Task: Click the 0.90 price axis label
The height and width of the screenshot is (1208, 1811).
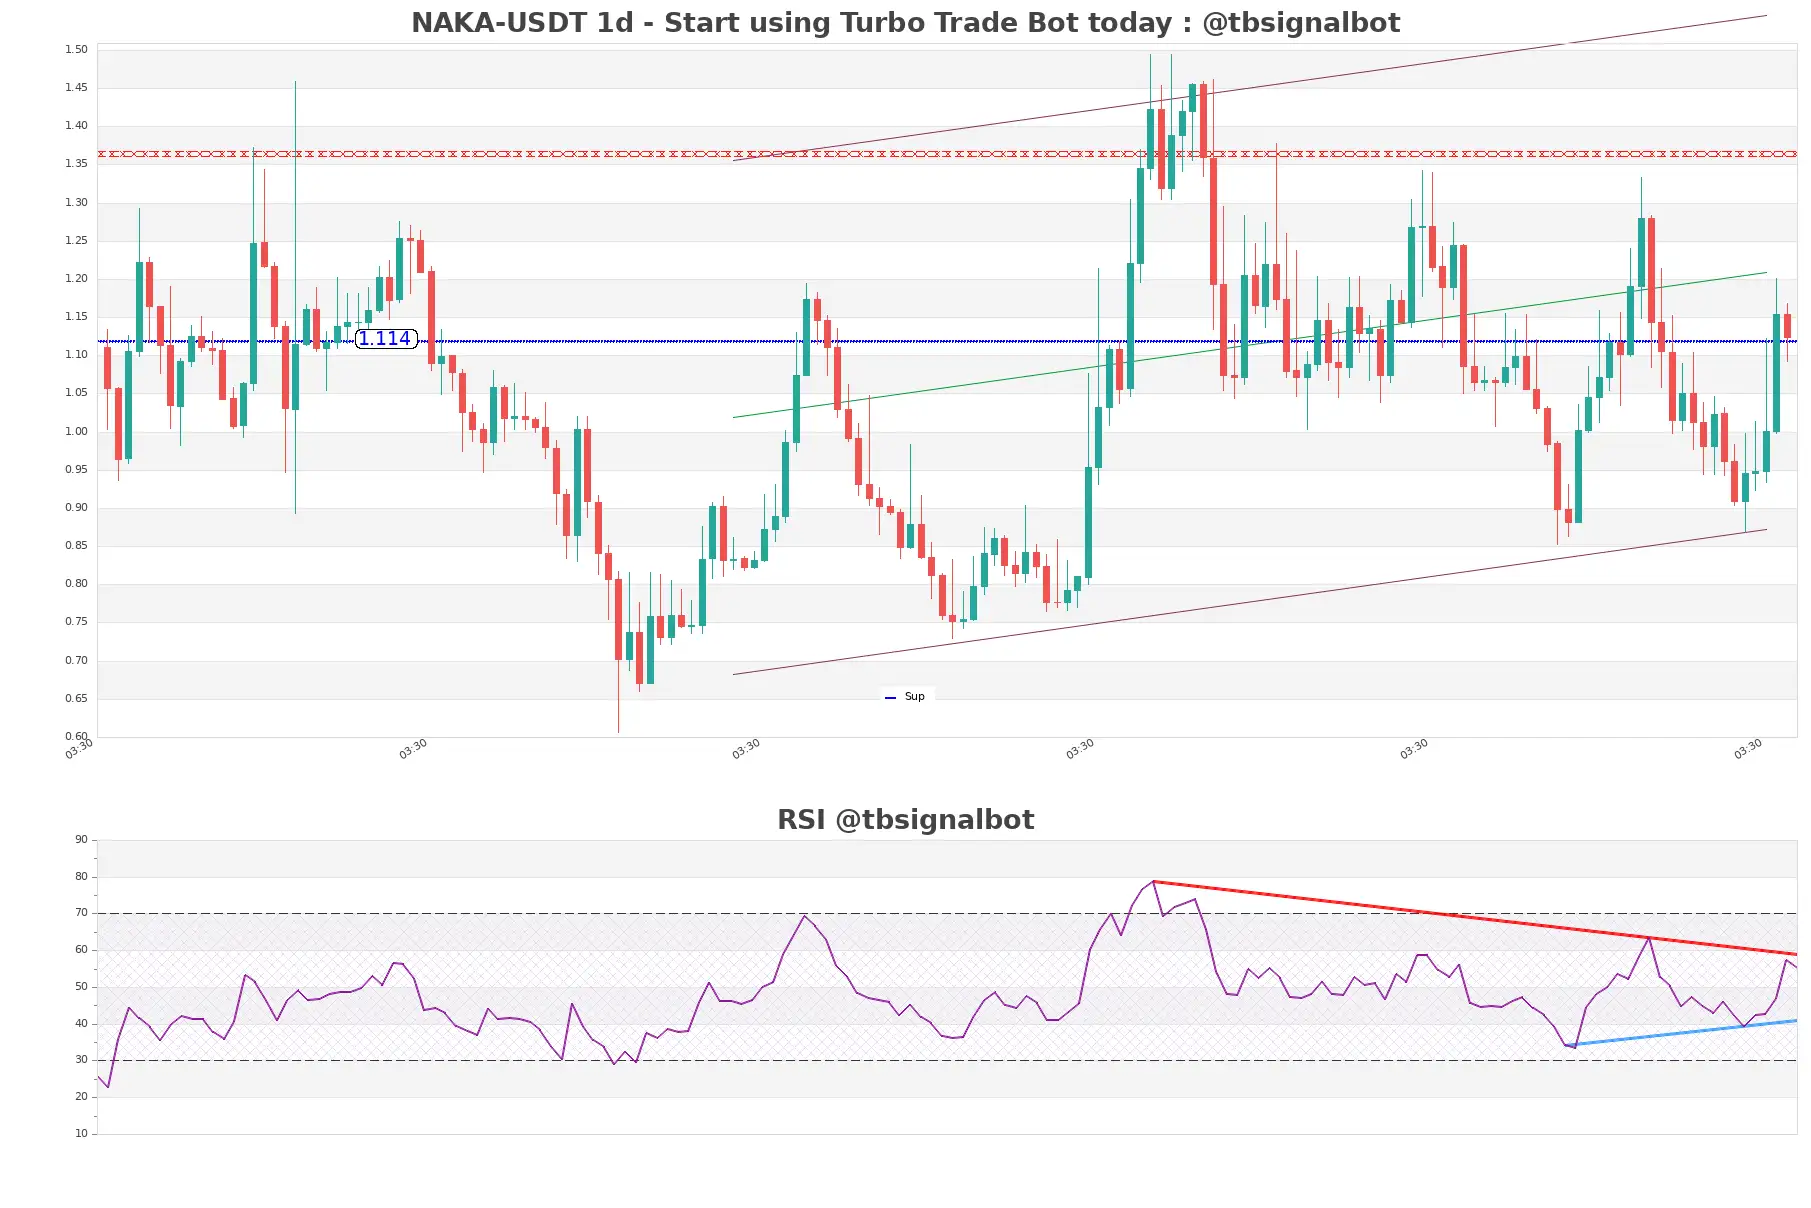Action: [x=76, y=508]
